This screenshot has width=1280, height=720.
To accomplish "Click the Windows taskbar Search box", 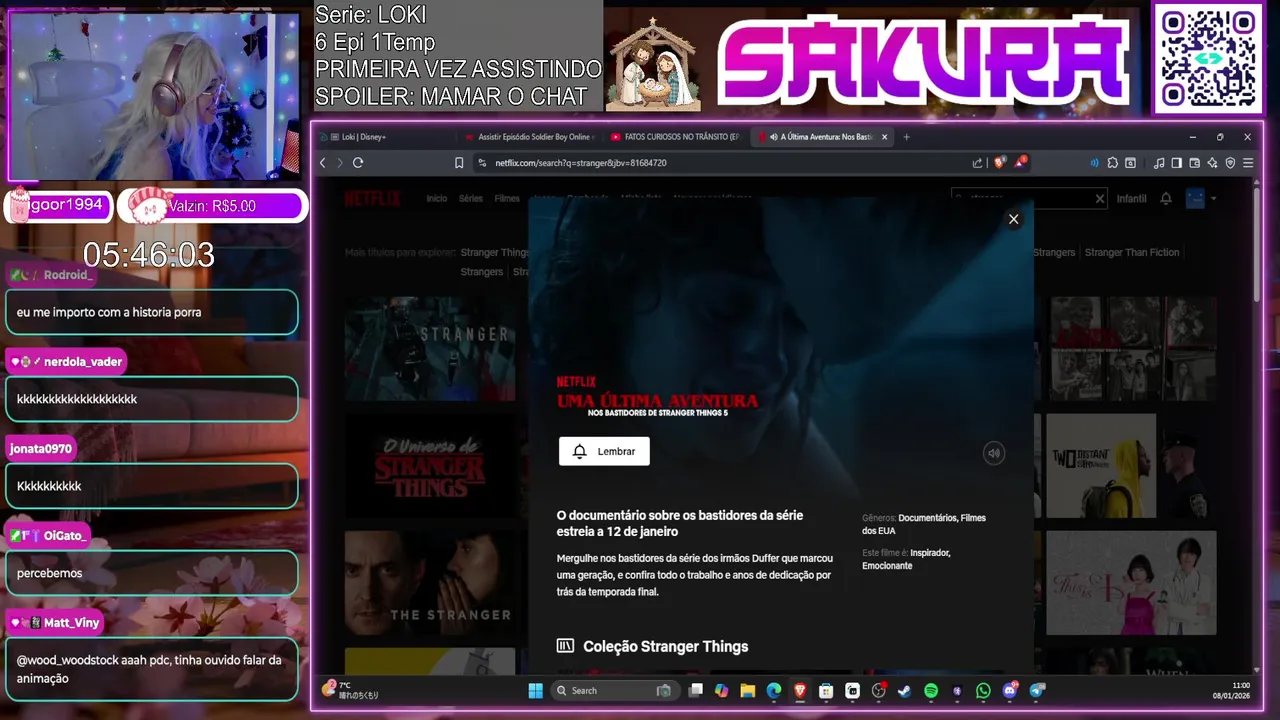I will click(x=615, y=690).
